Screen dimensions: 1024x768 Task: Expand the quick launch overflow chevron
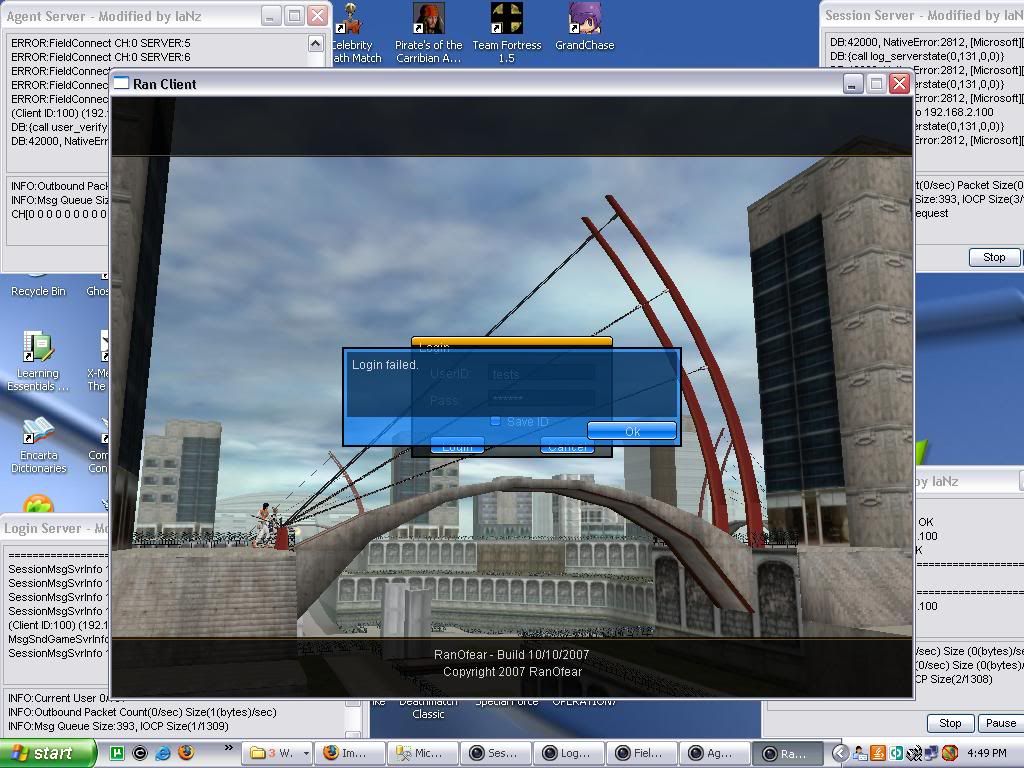(x=228, y=748)
